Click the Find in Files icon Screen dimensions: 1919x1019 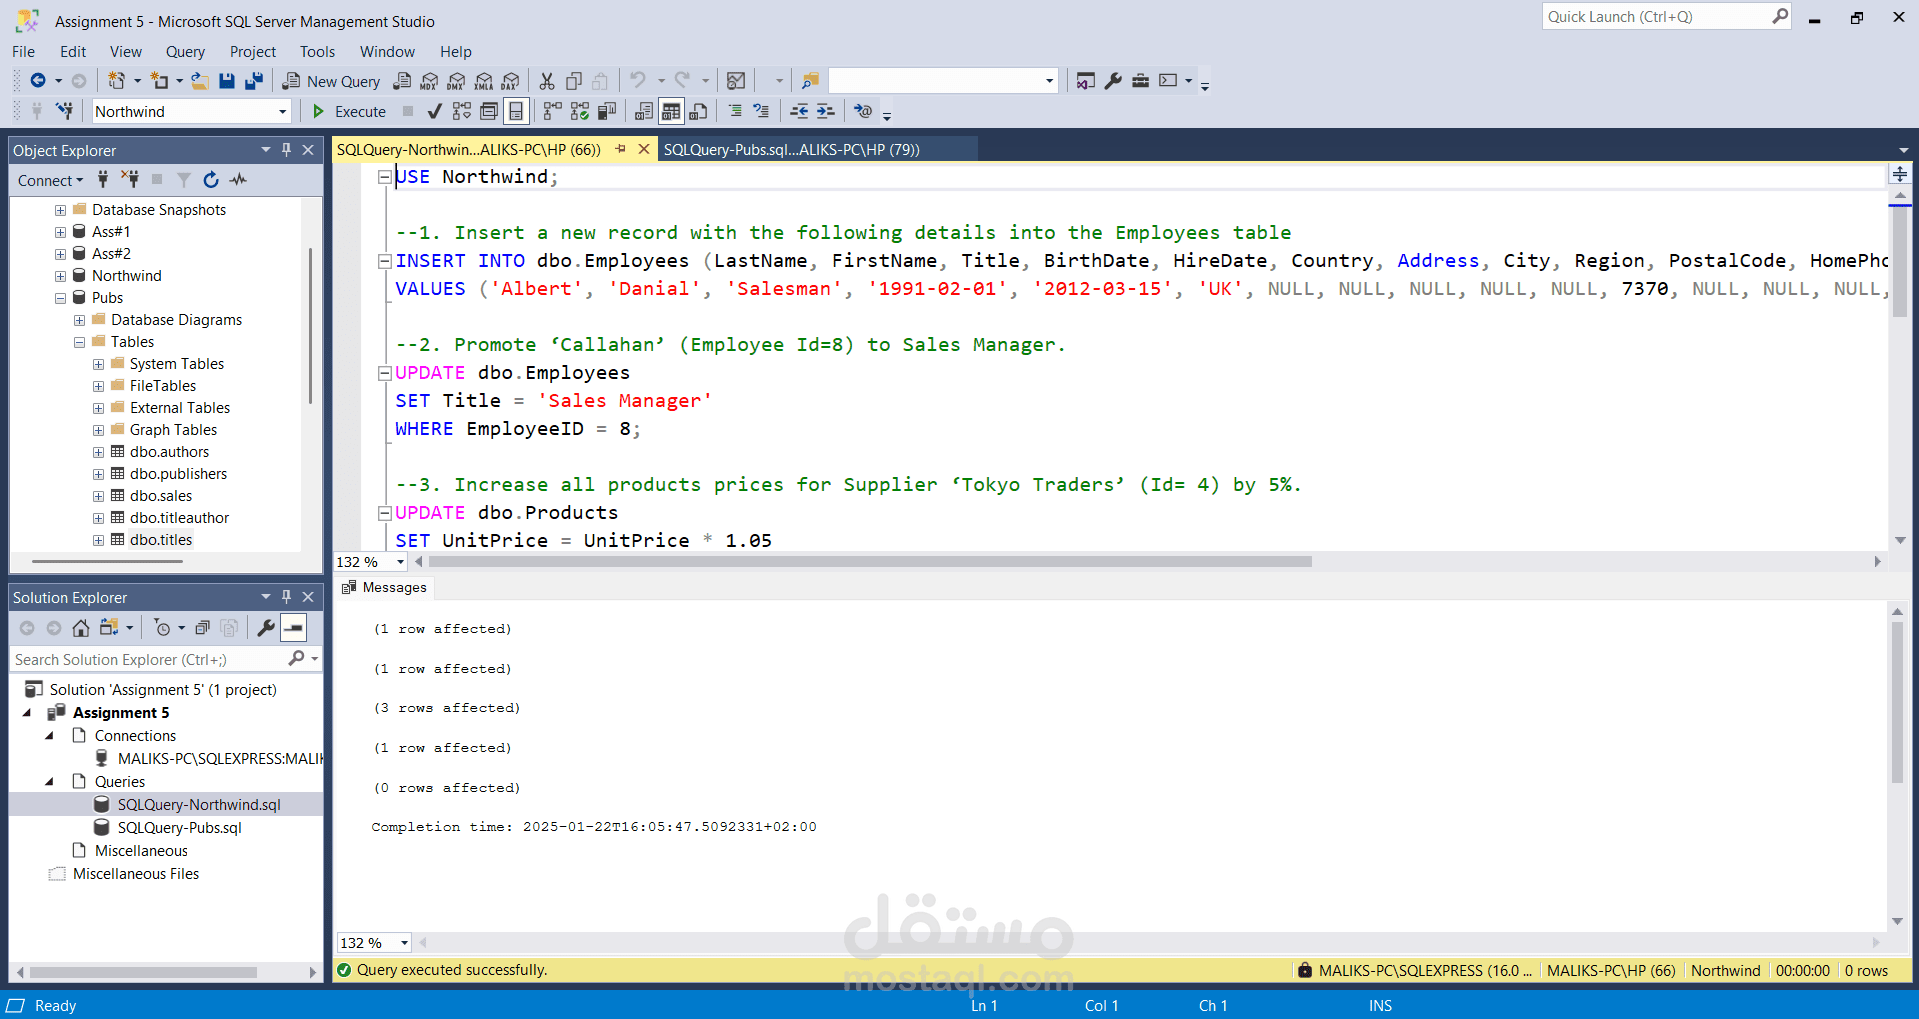tap(811, 81)
